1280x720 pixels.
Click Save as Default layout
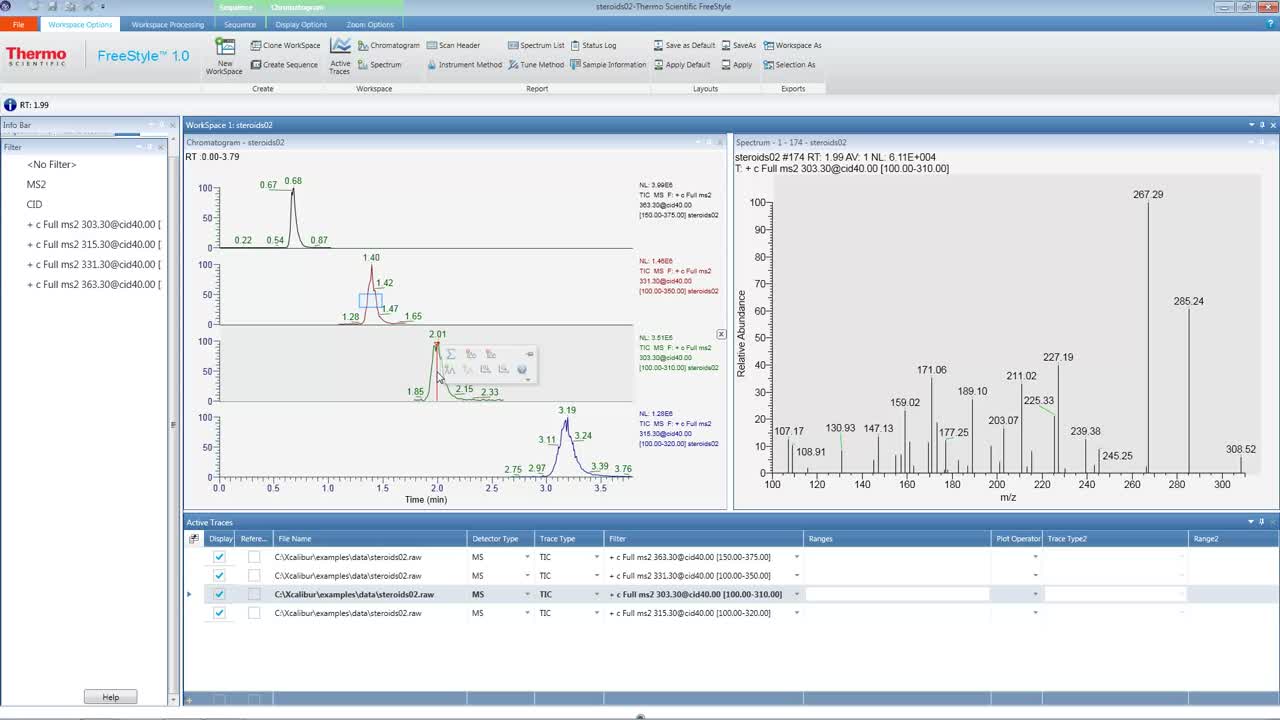click(x=684, y=45)
